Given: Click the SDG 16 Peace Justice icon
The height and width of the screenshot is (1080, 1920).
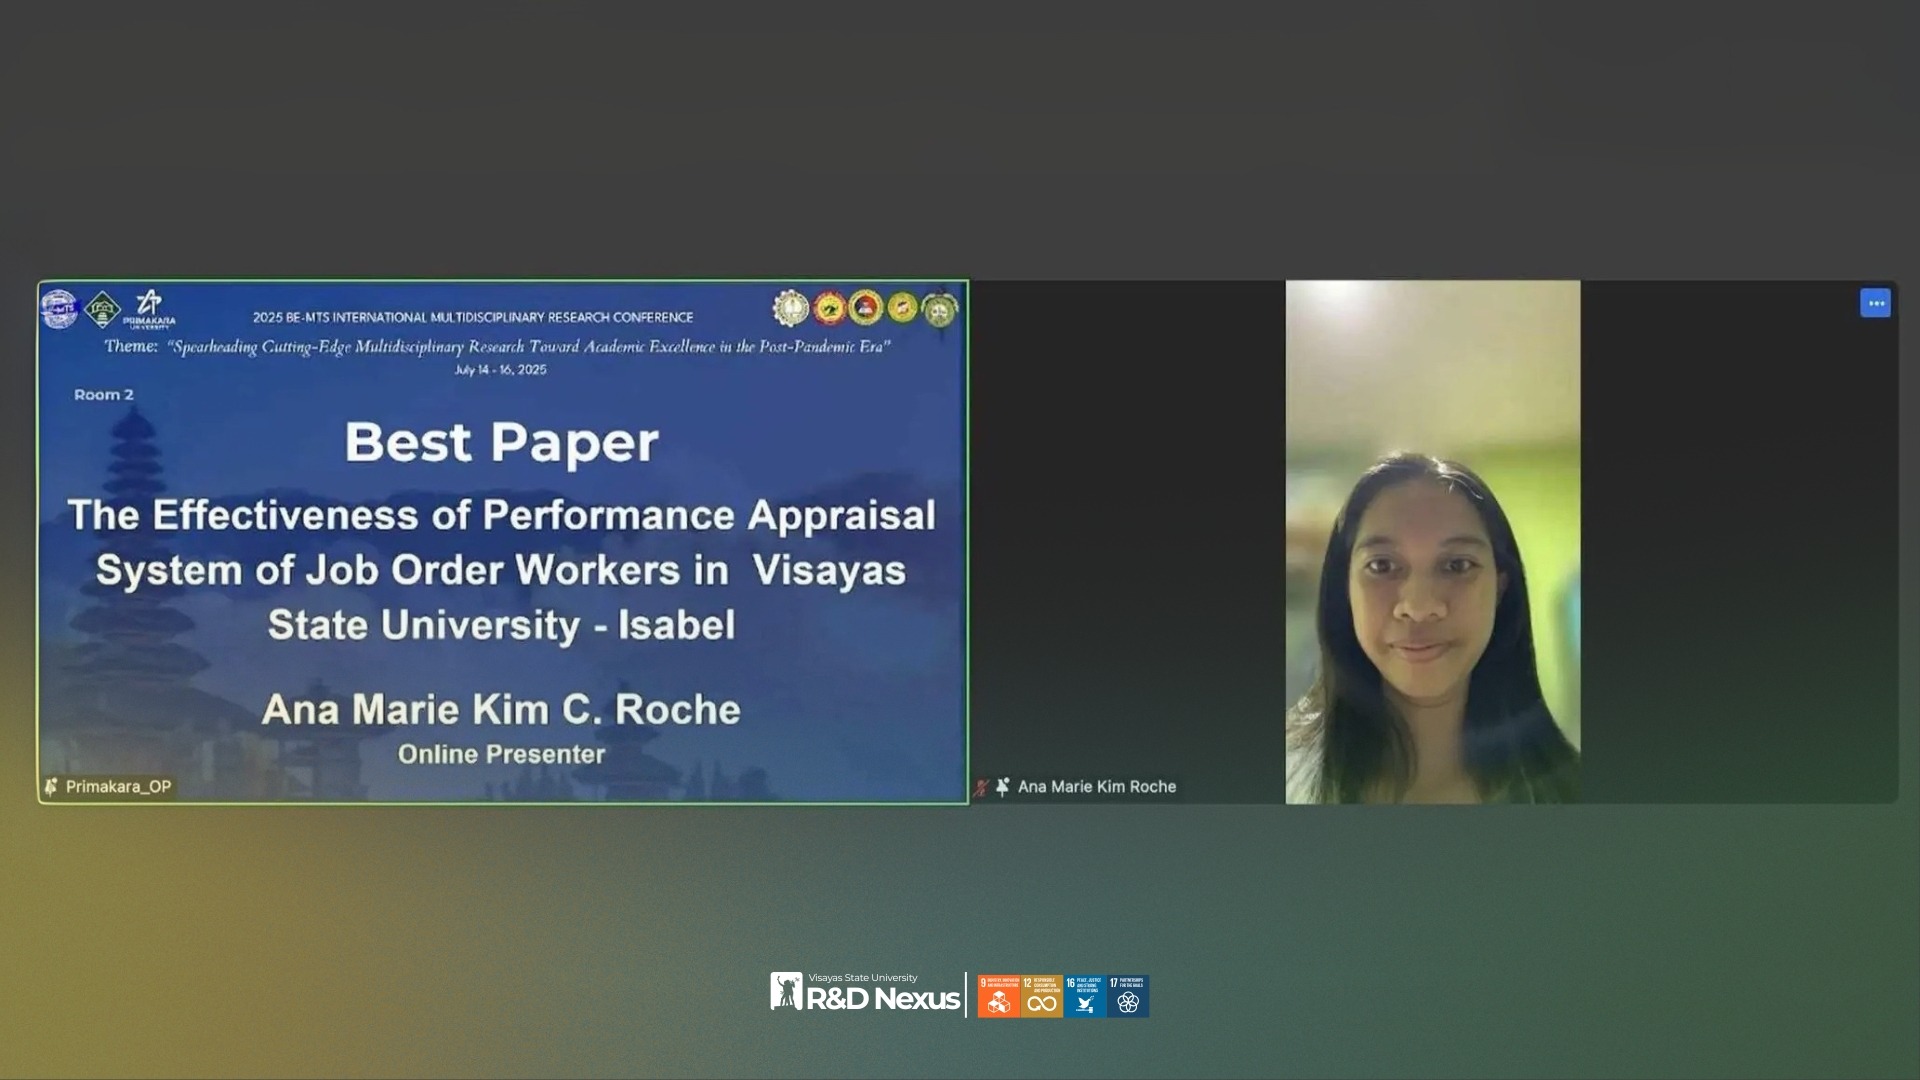Looking at the screenshot, I should [x=1085, y=996].
